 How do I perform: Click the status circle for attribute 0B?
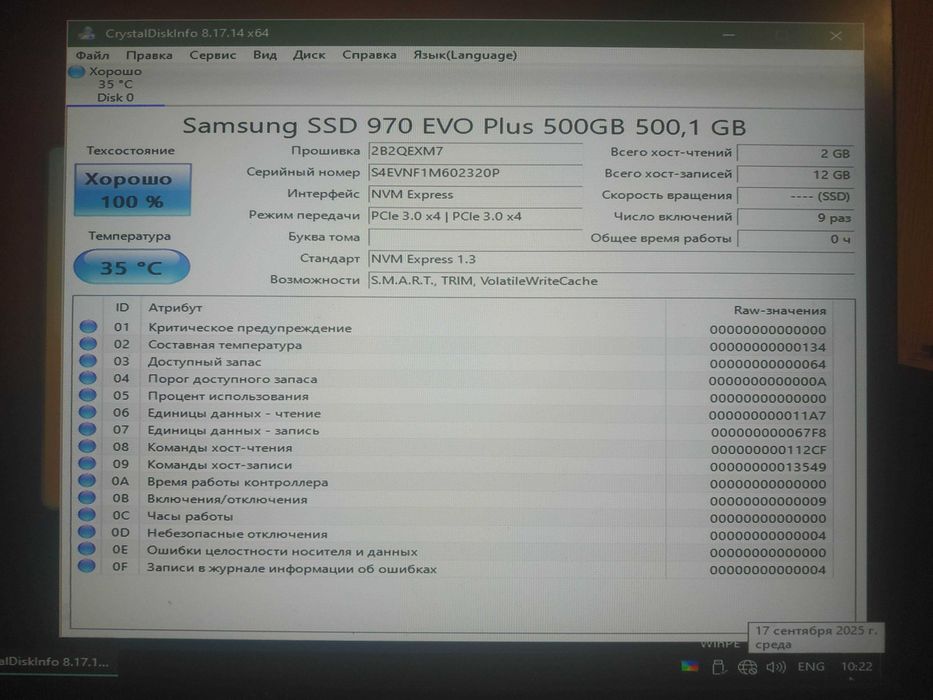tap(87, 498)
